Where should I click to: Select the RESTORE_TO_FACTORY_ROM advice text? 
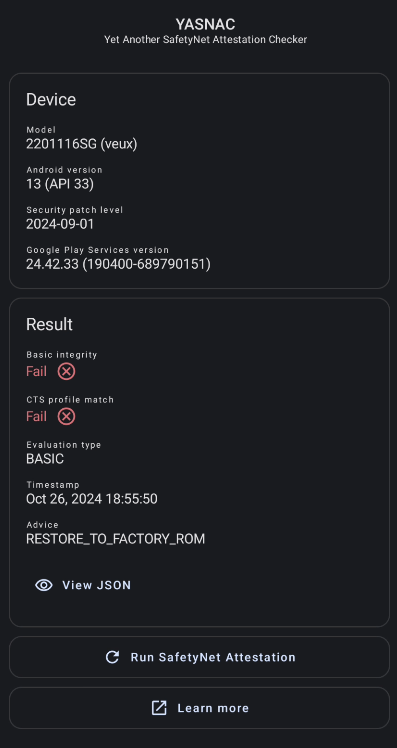point(115,539)
